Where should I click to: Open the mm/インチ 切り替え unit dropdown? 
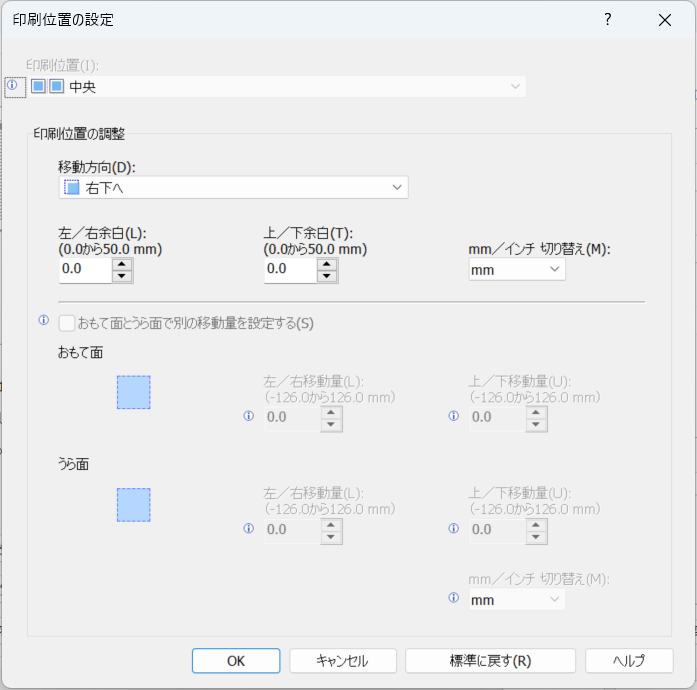click(x=516, y=269)
